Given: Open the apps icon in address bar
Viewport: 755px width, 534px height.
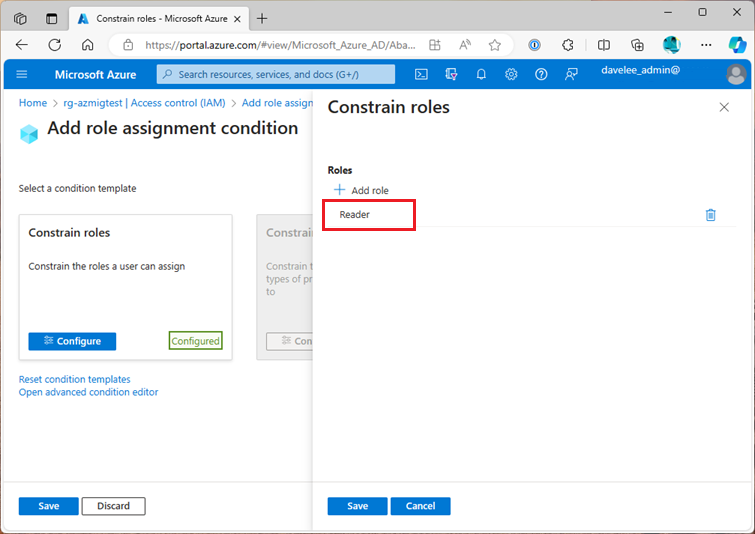Looking at the screenshot, I should (435, 45).
